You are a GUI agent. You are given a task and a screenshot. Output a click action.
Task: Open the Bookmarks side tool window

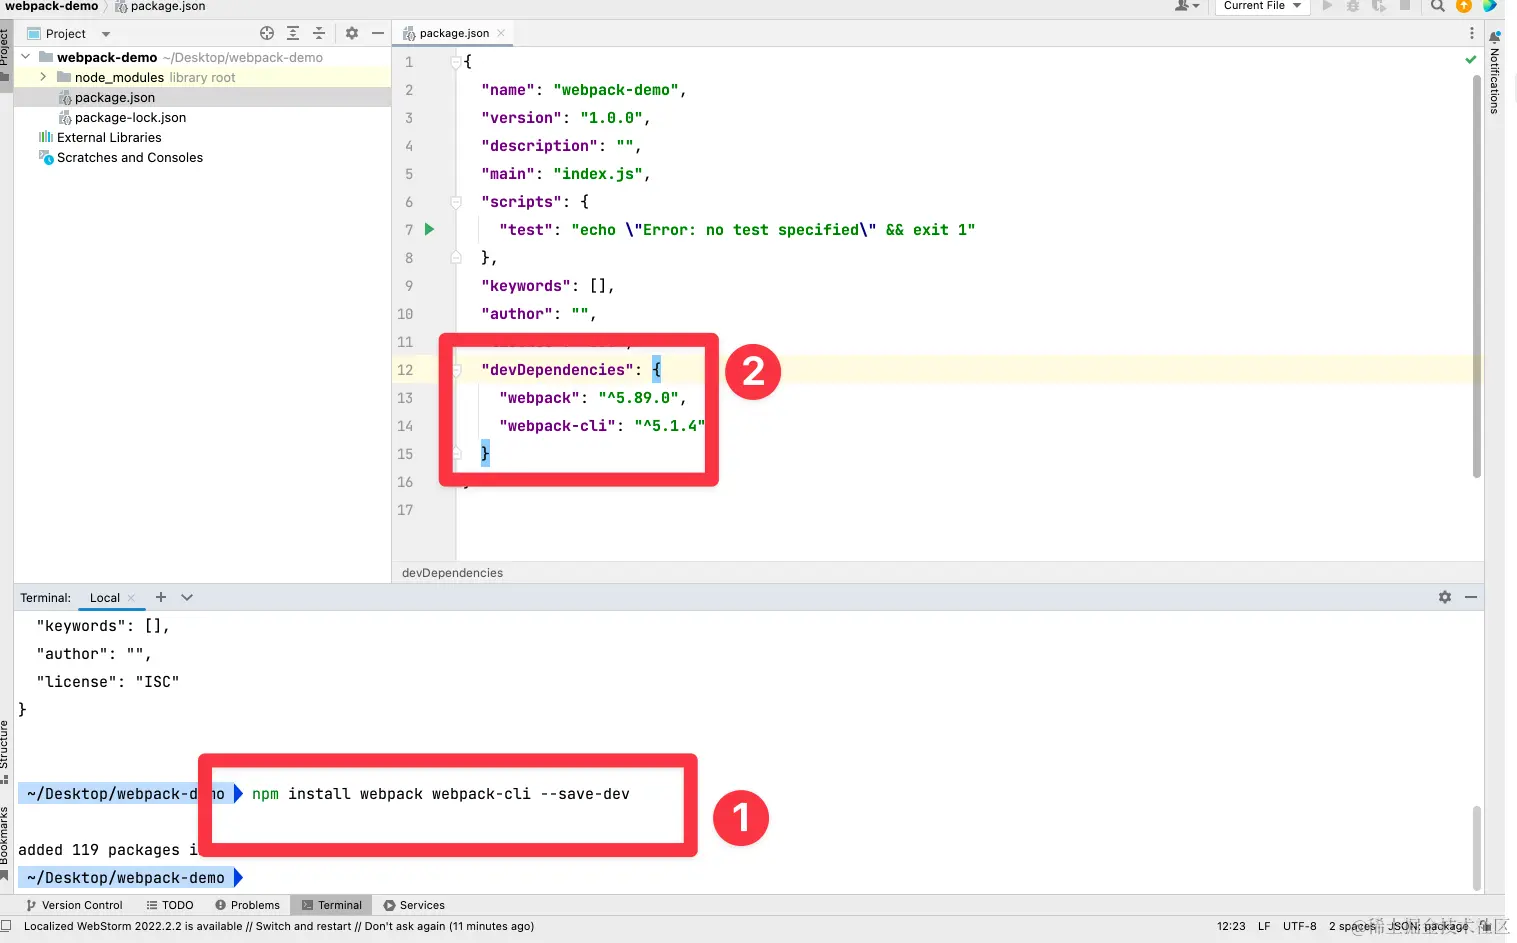[5, 844]
